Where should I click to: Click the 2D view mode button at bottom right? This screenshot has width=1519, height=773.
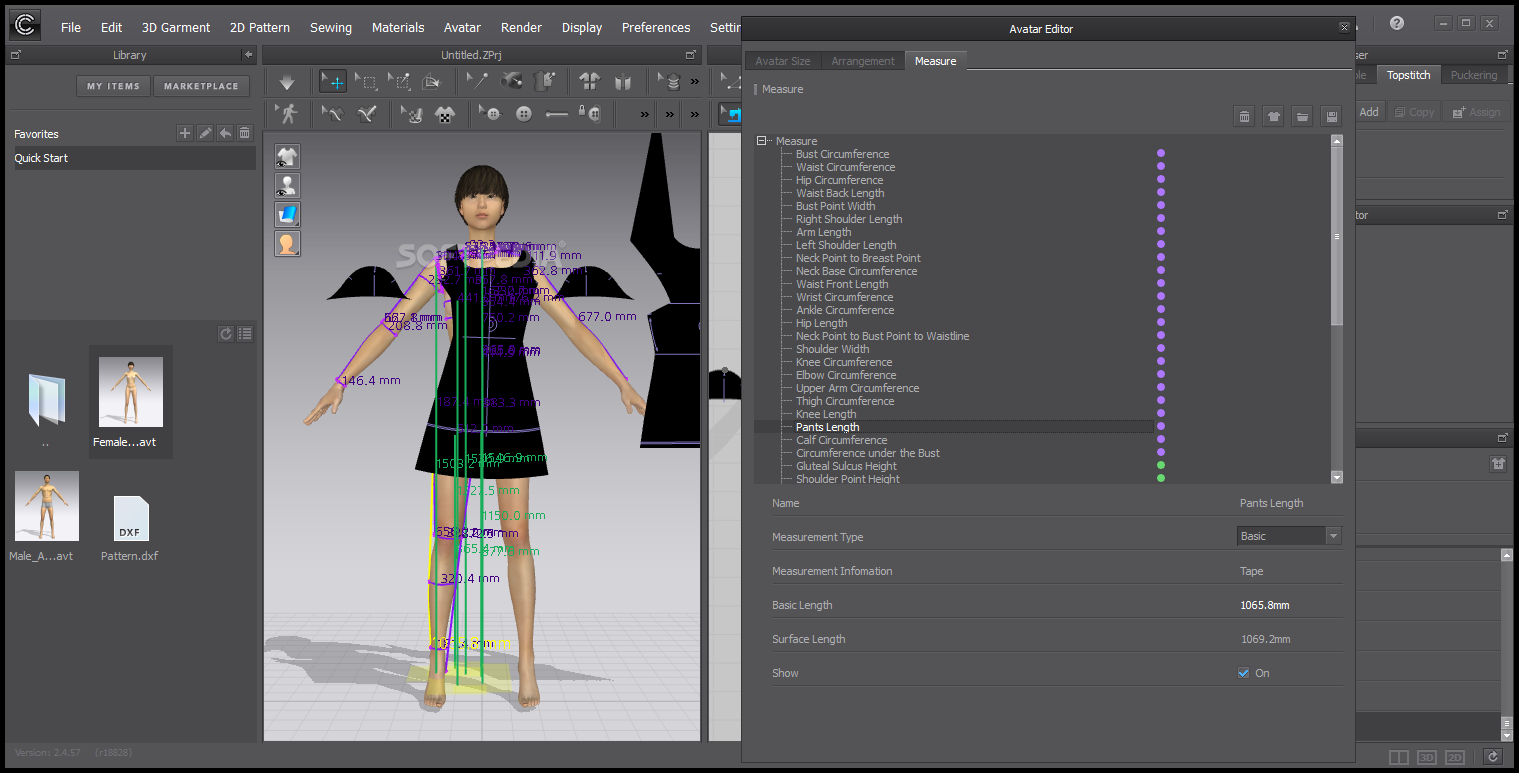pyautogui.click(x=1455, y=758)
